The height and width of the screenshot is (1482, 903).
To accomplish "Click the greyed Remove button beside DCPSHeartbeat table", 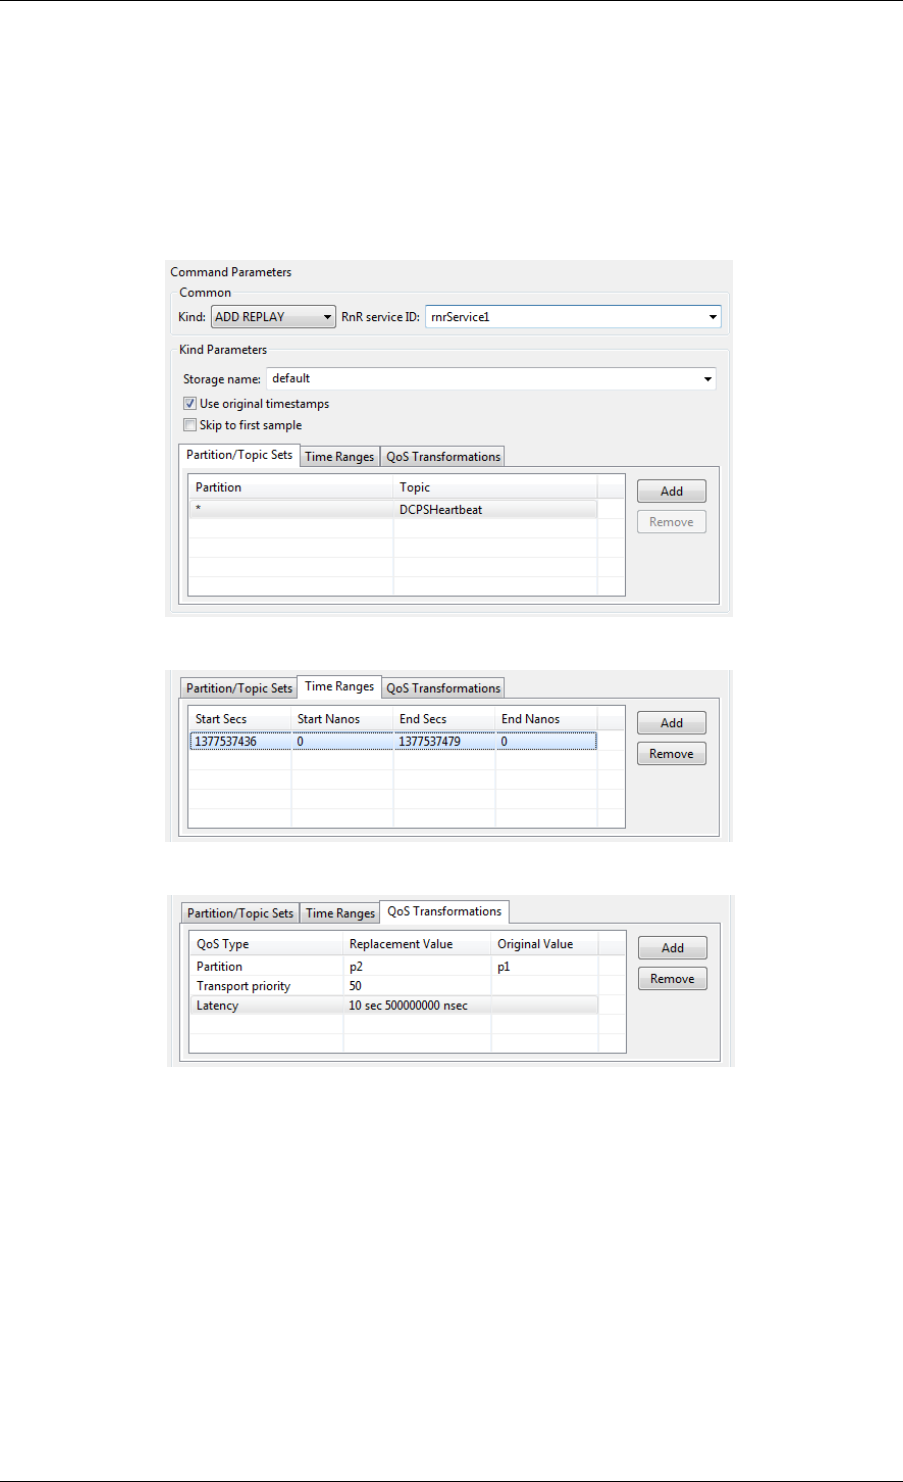I will tap(672, 522).
